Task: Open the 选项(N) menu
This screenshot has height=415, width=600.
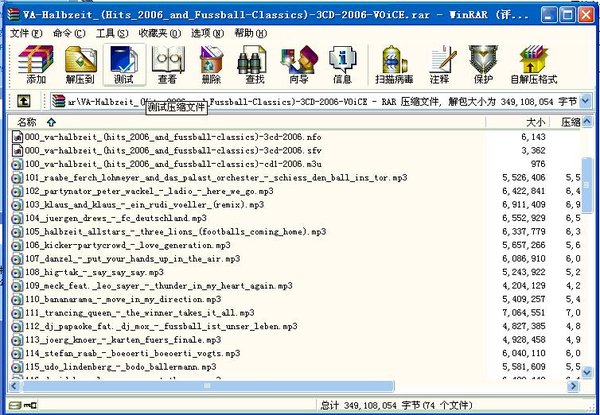Action: pos(207,34)
